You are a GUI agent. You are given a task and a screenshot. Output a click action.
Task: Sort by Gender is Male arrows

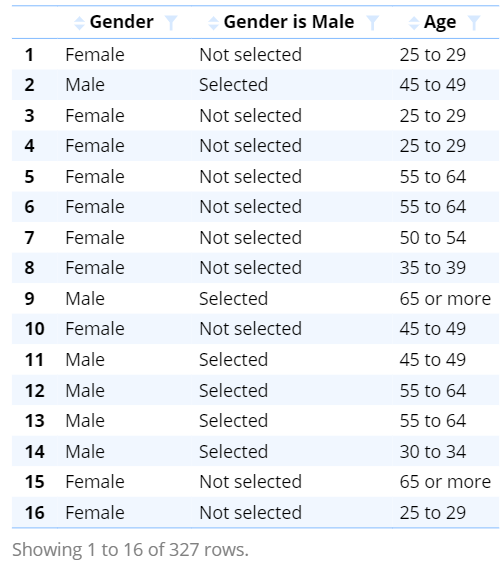213,23
